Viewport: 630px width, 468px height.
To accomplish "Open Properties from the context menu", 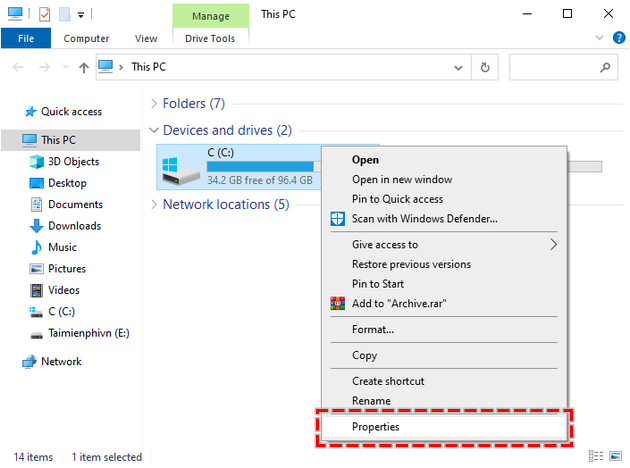I will [444, 427].
